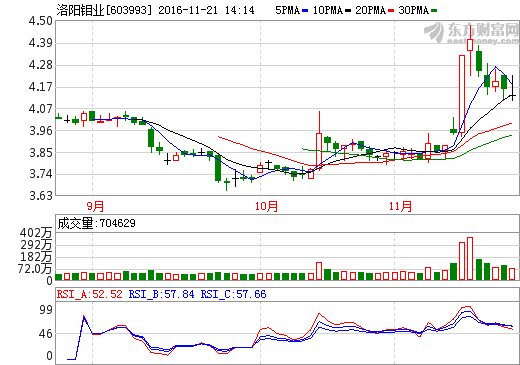Image resolution: width=520 pixels, height=365 pixels.
Task: Click the 99 RSI axis label
Action: [x=46, y=310]
